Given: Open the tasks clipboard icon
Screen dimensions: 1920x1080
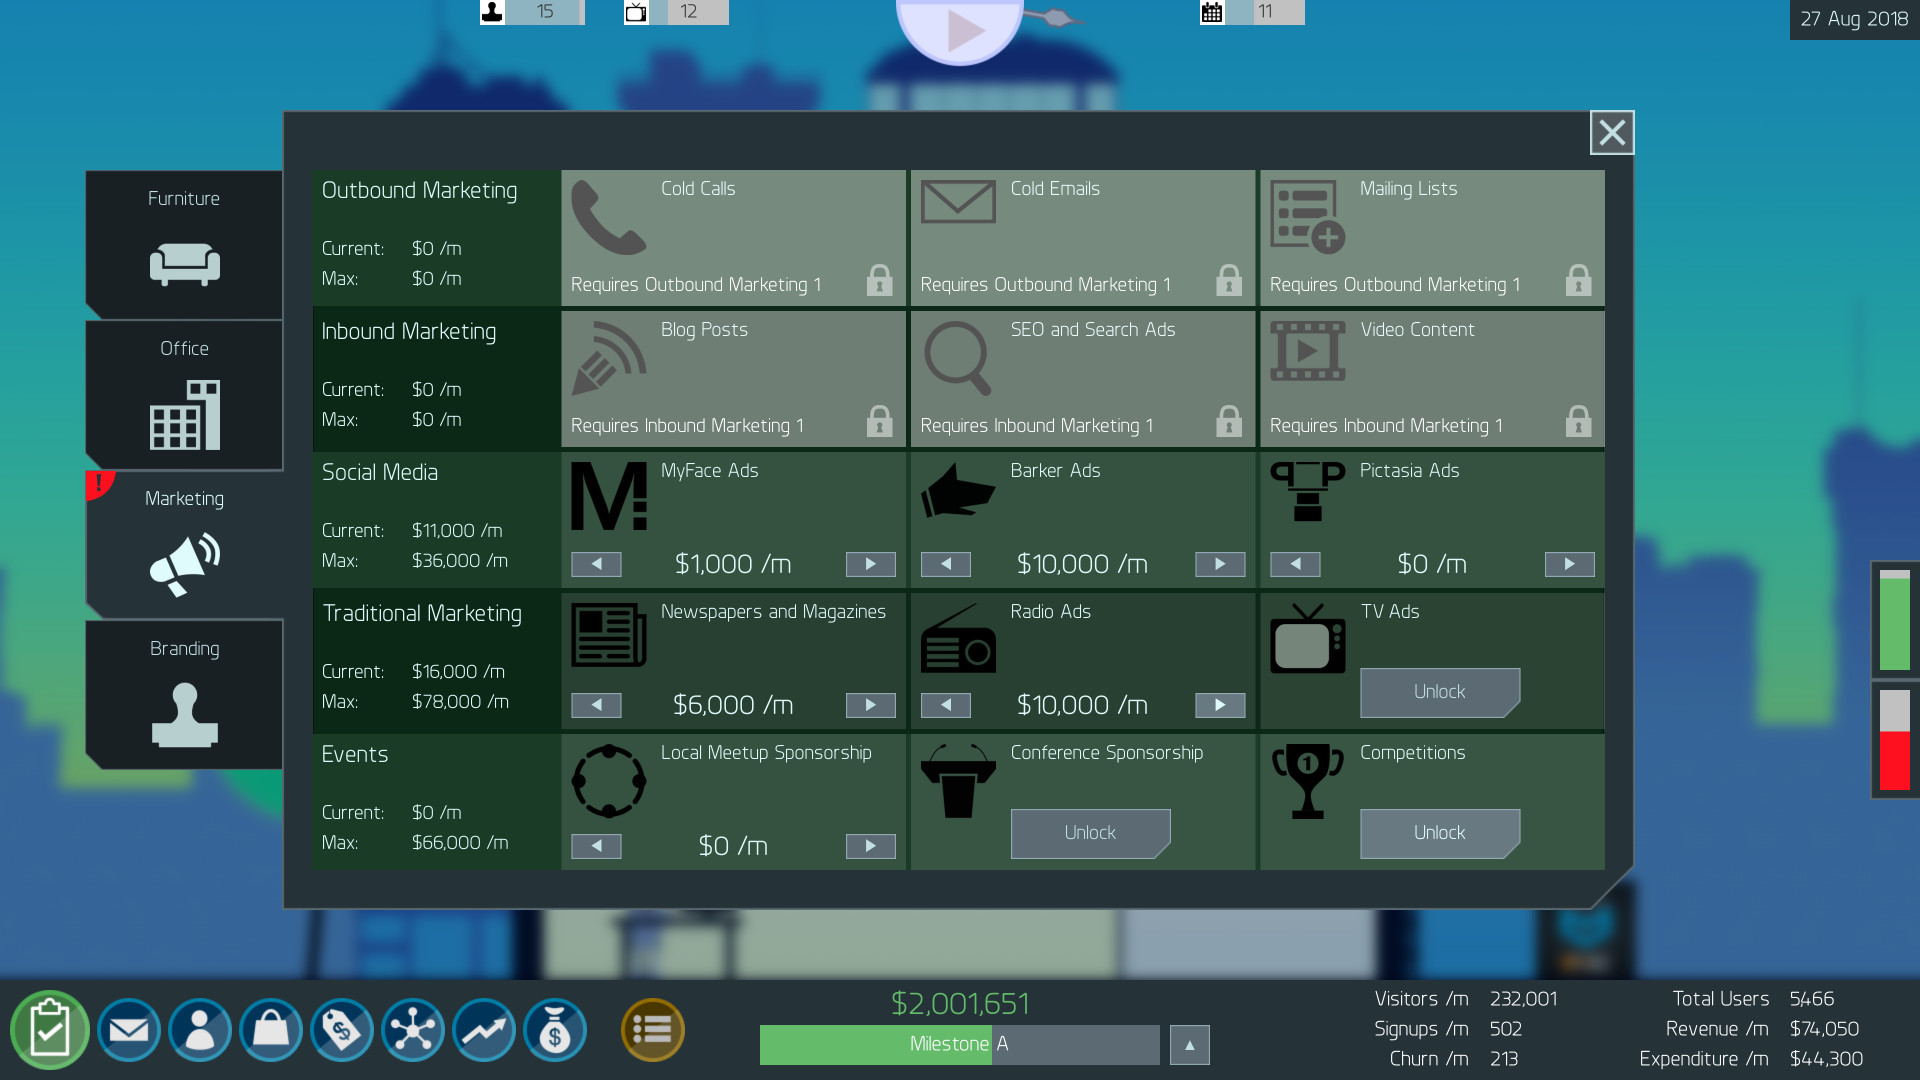Looking at the screenshot, I should [49, 1030].
